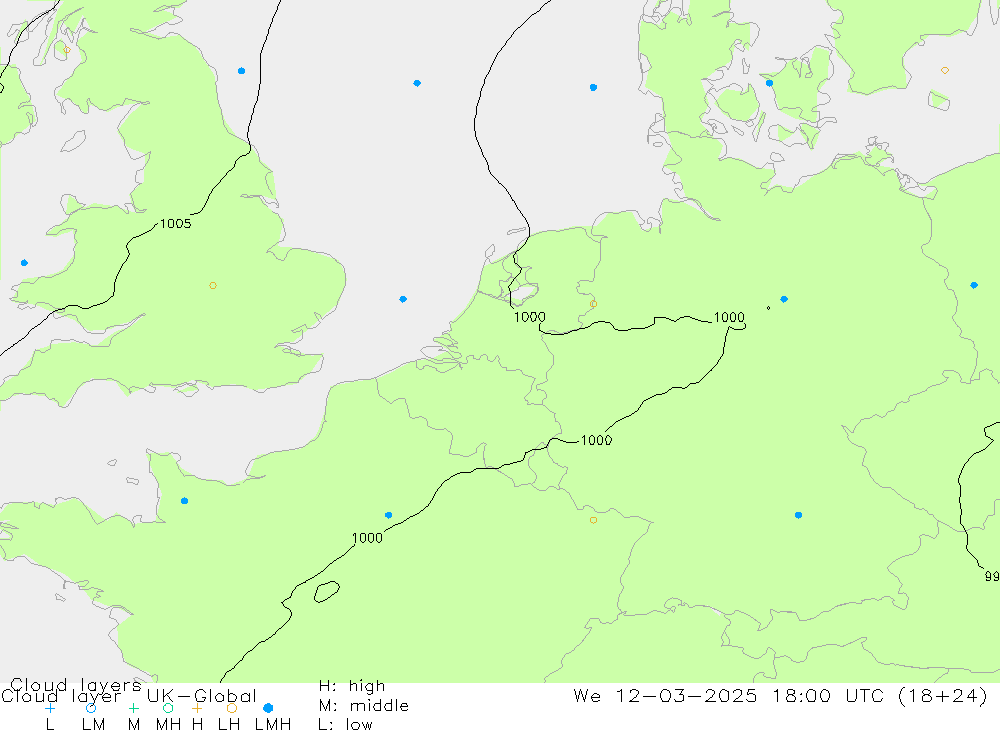
Task: Select the blue marker beside France's 1000 isobar
Action: pyautogui.click(x=388, y=515)
